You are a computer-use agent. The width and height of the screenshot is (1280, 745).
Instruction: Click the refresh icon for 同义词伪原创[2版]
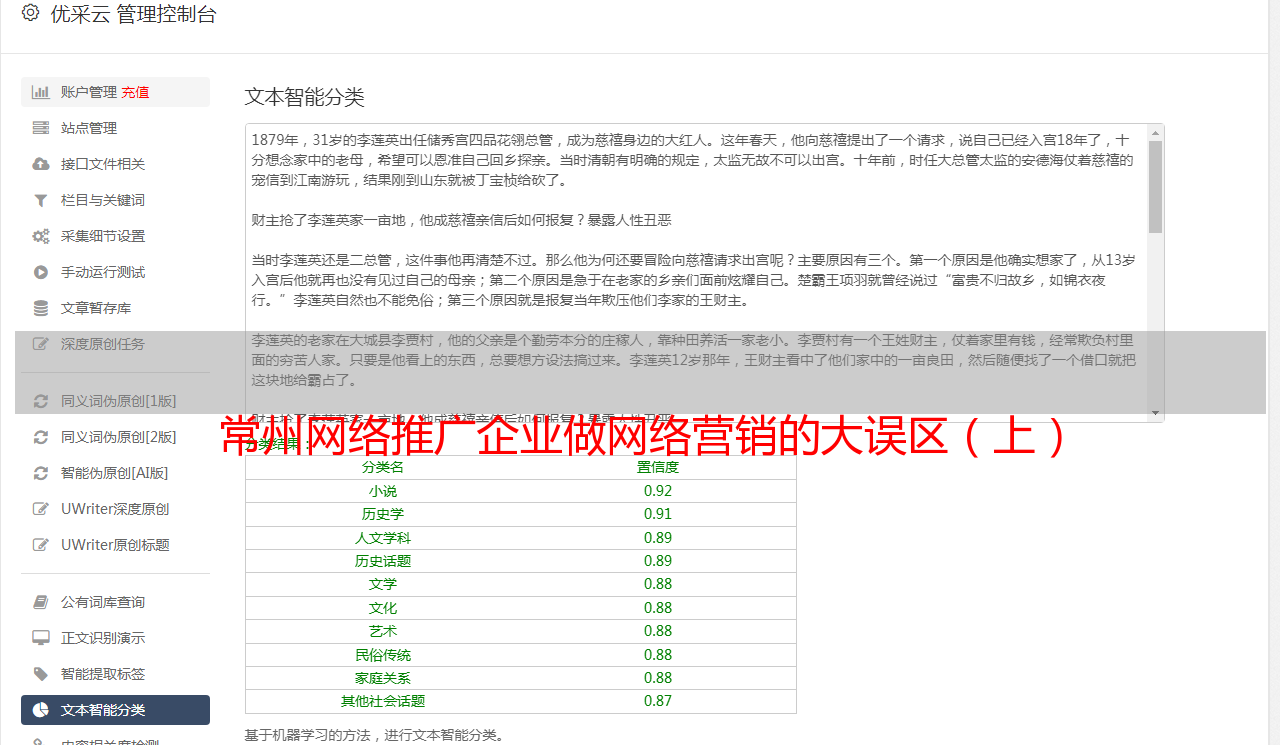(x=41, y=437)
